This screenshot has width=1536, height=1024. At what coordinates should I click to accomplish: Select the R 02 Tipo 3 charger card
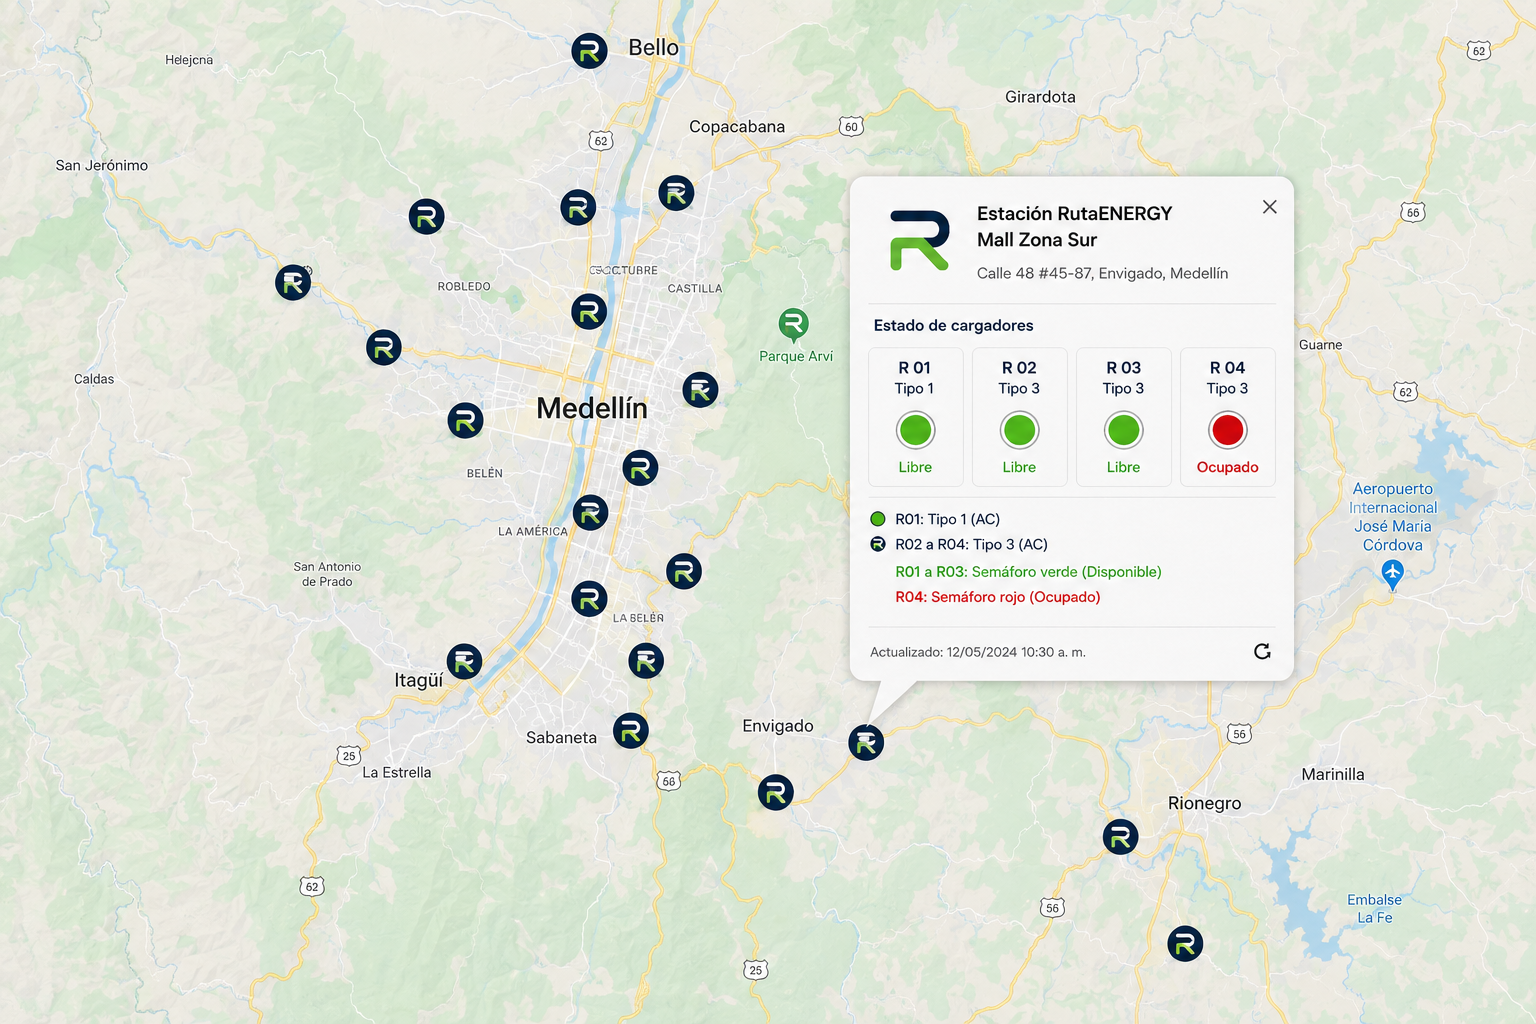point(1019,417)
